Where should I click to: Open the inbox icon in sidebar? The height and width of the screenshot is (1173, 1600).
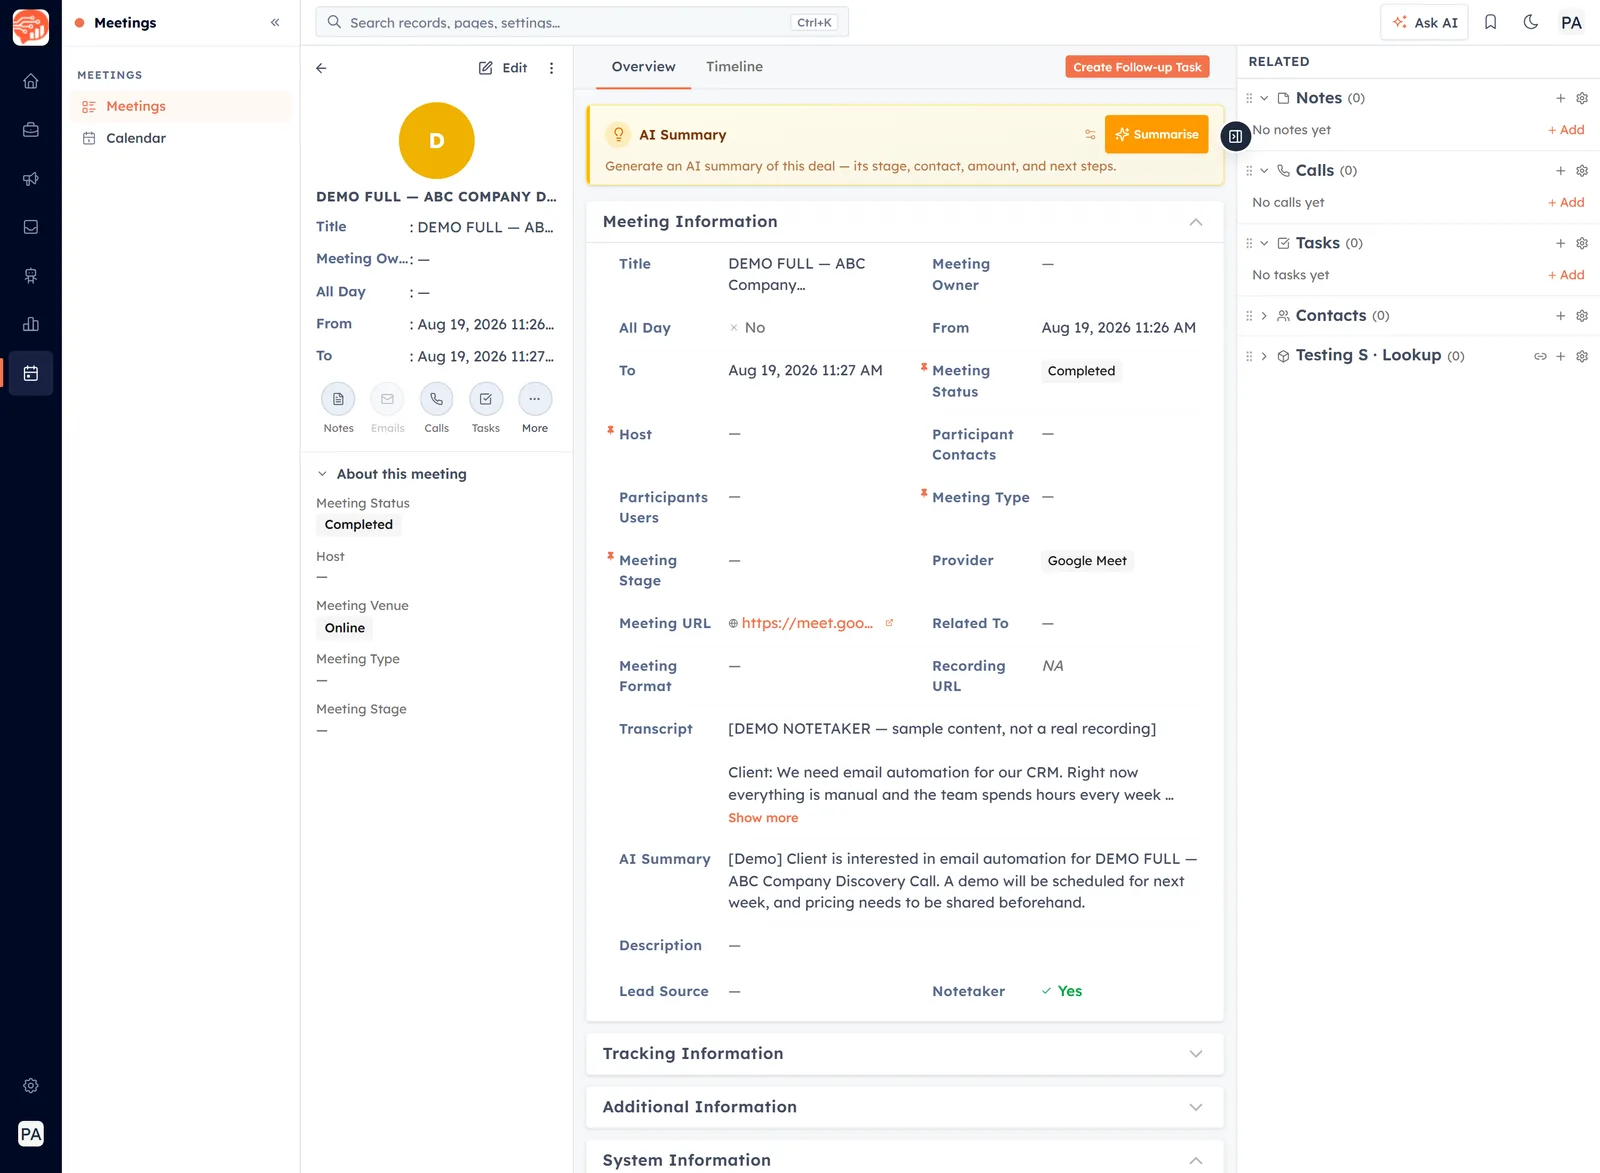[31, 227]
